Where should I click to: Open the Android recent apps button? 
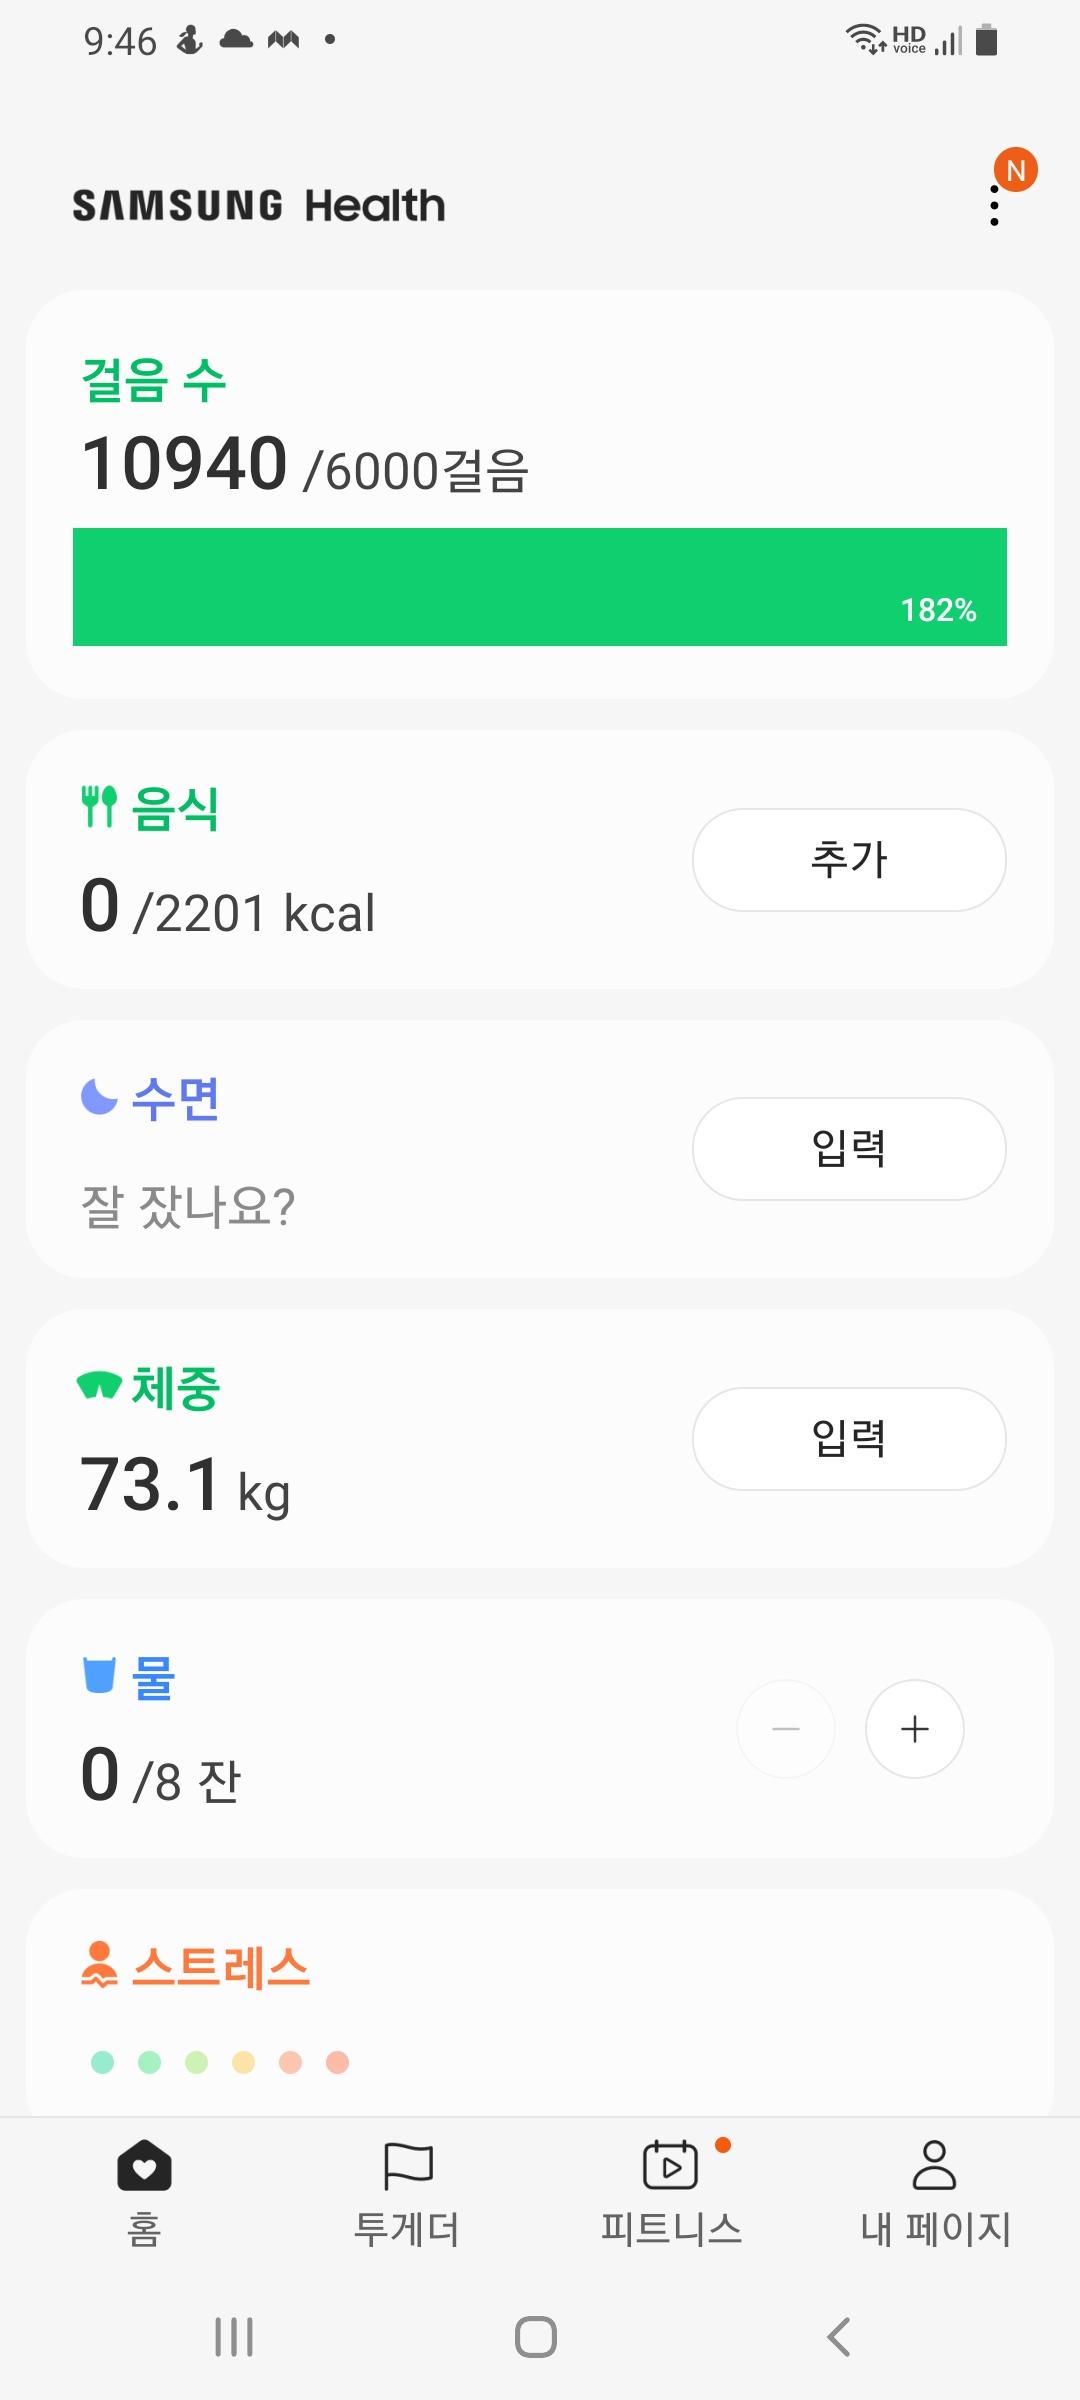(234, 2337)
